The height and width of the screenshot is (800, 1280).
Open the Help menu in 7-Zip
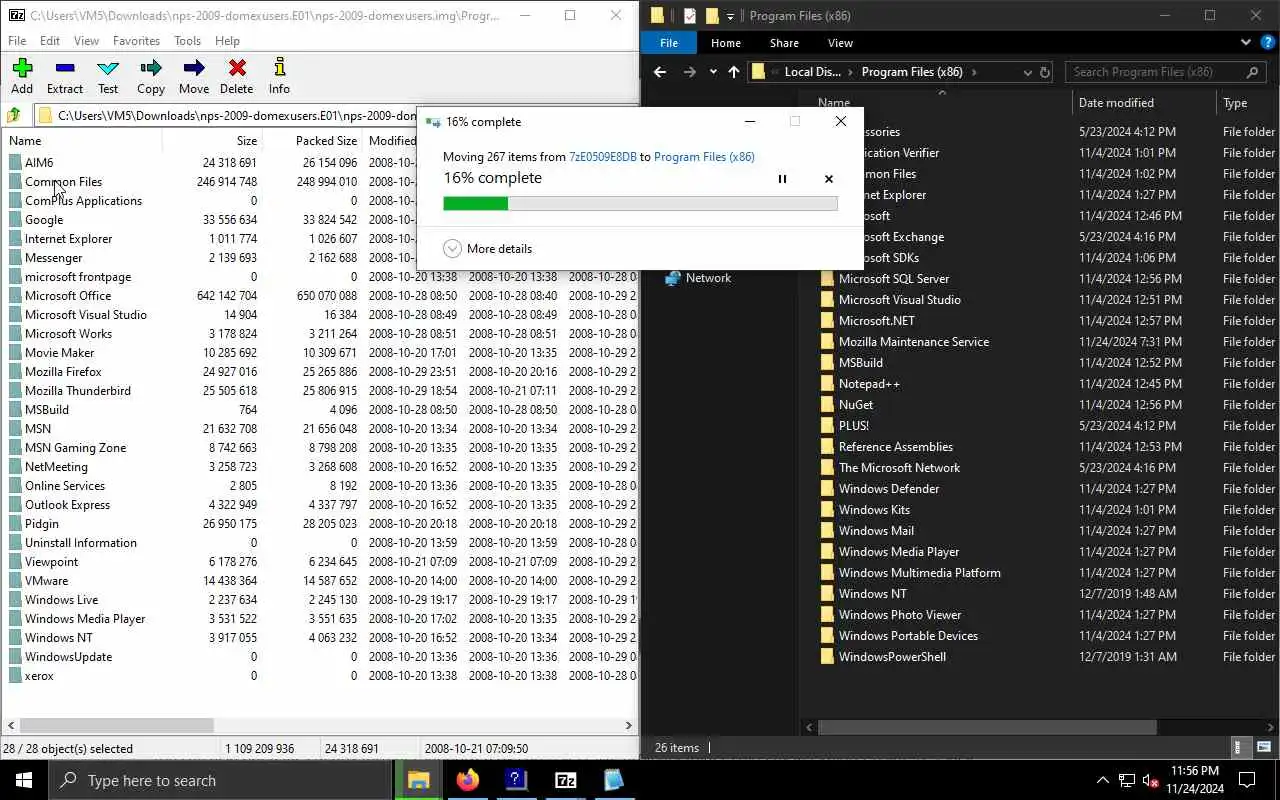pos(227,41)
